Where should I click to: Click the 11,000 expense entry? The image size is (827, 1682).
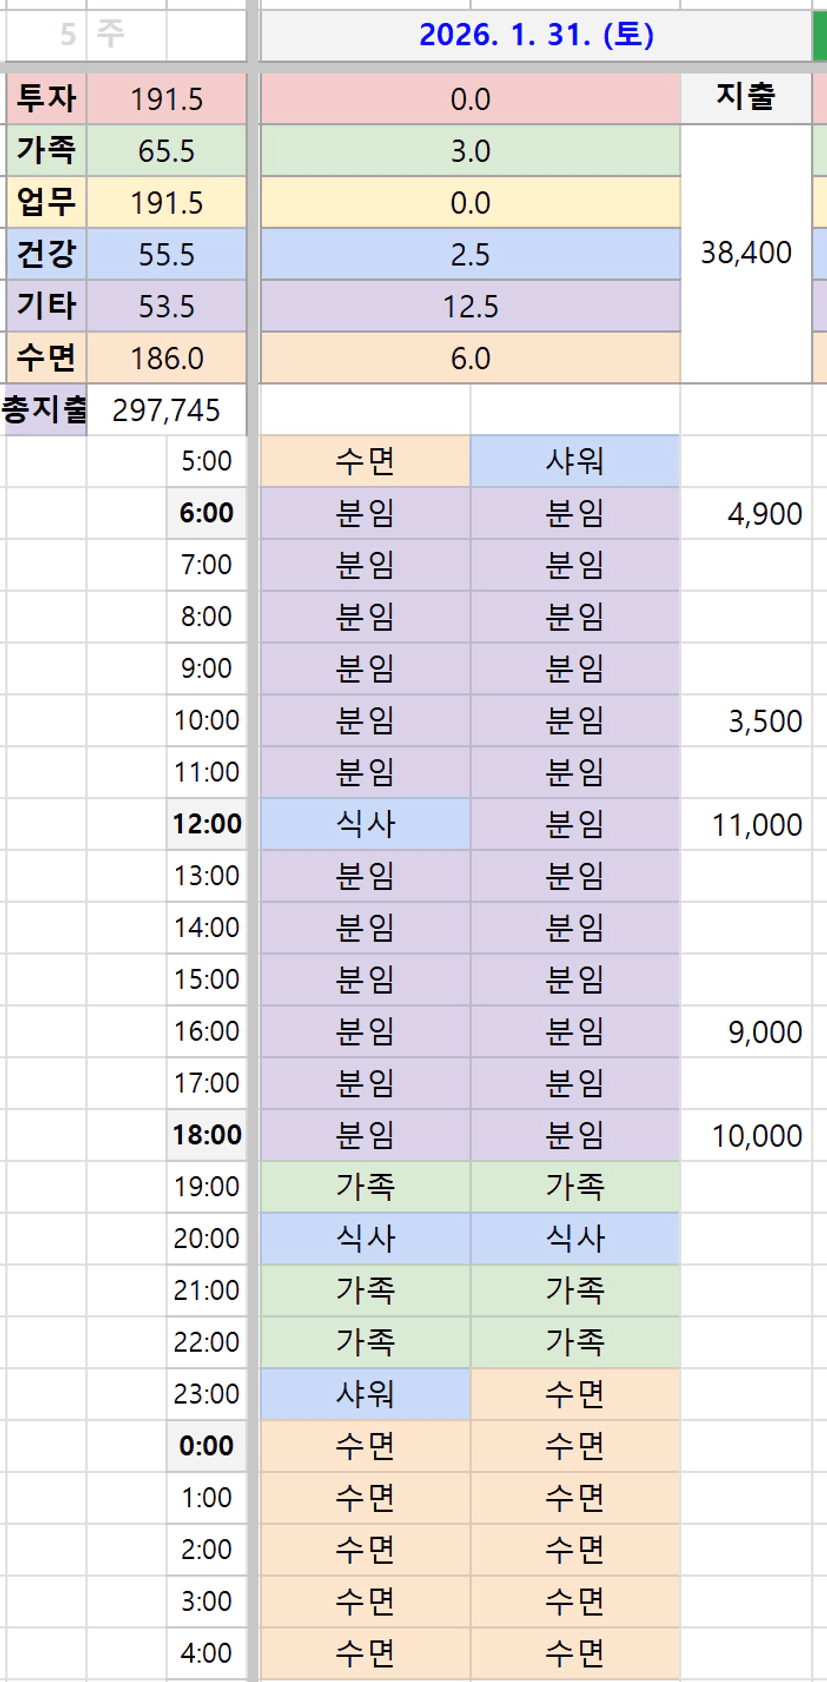click(756, 825)
